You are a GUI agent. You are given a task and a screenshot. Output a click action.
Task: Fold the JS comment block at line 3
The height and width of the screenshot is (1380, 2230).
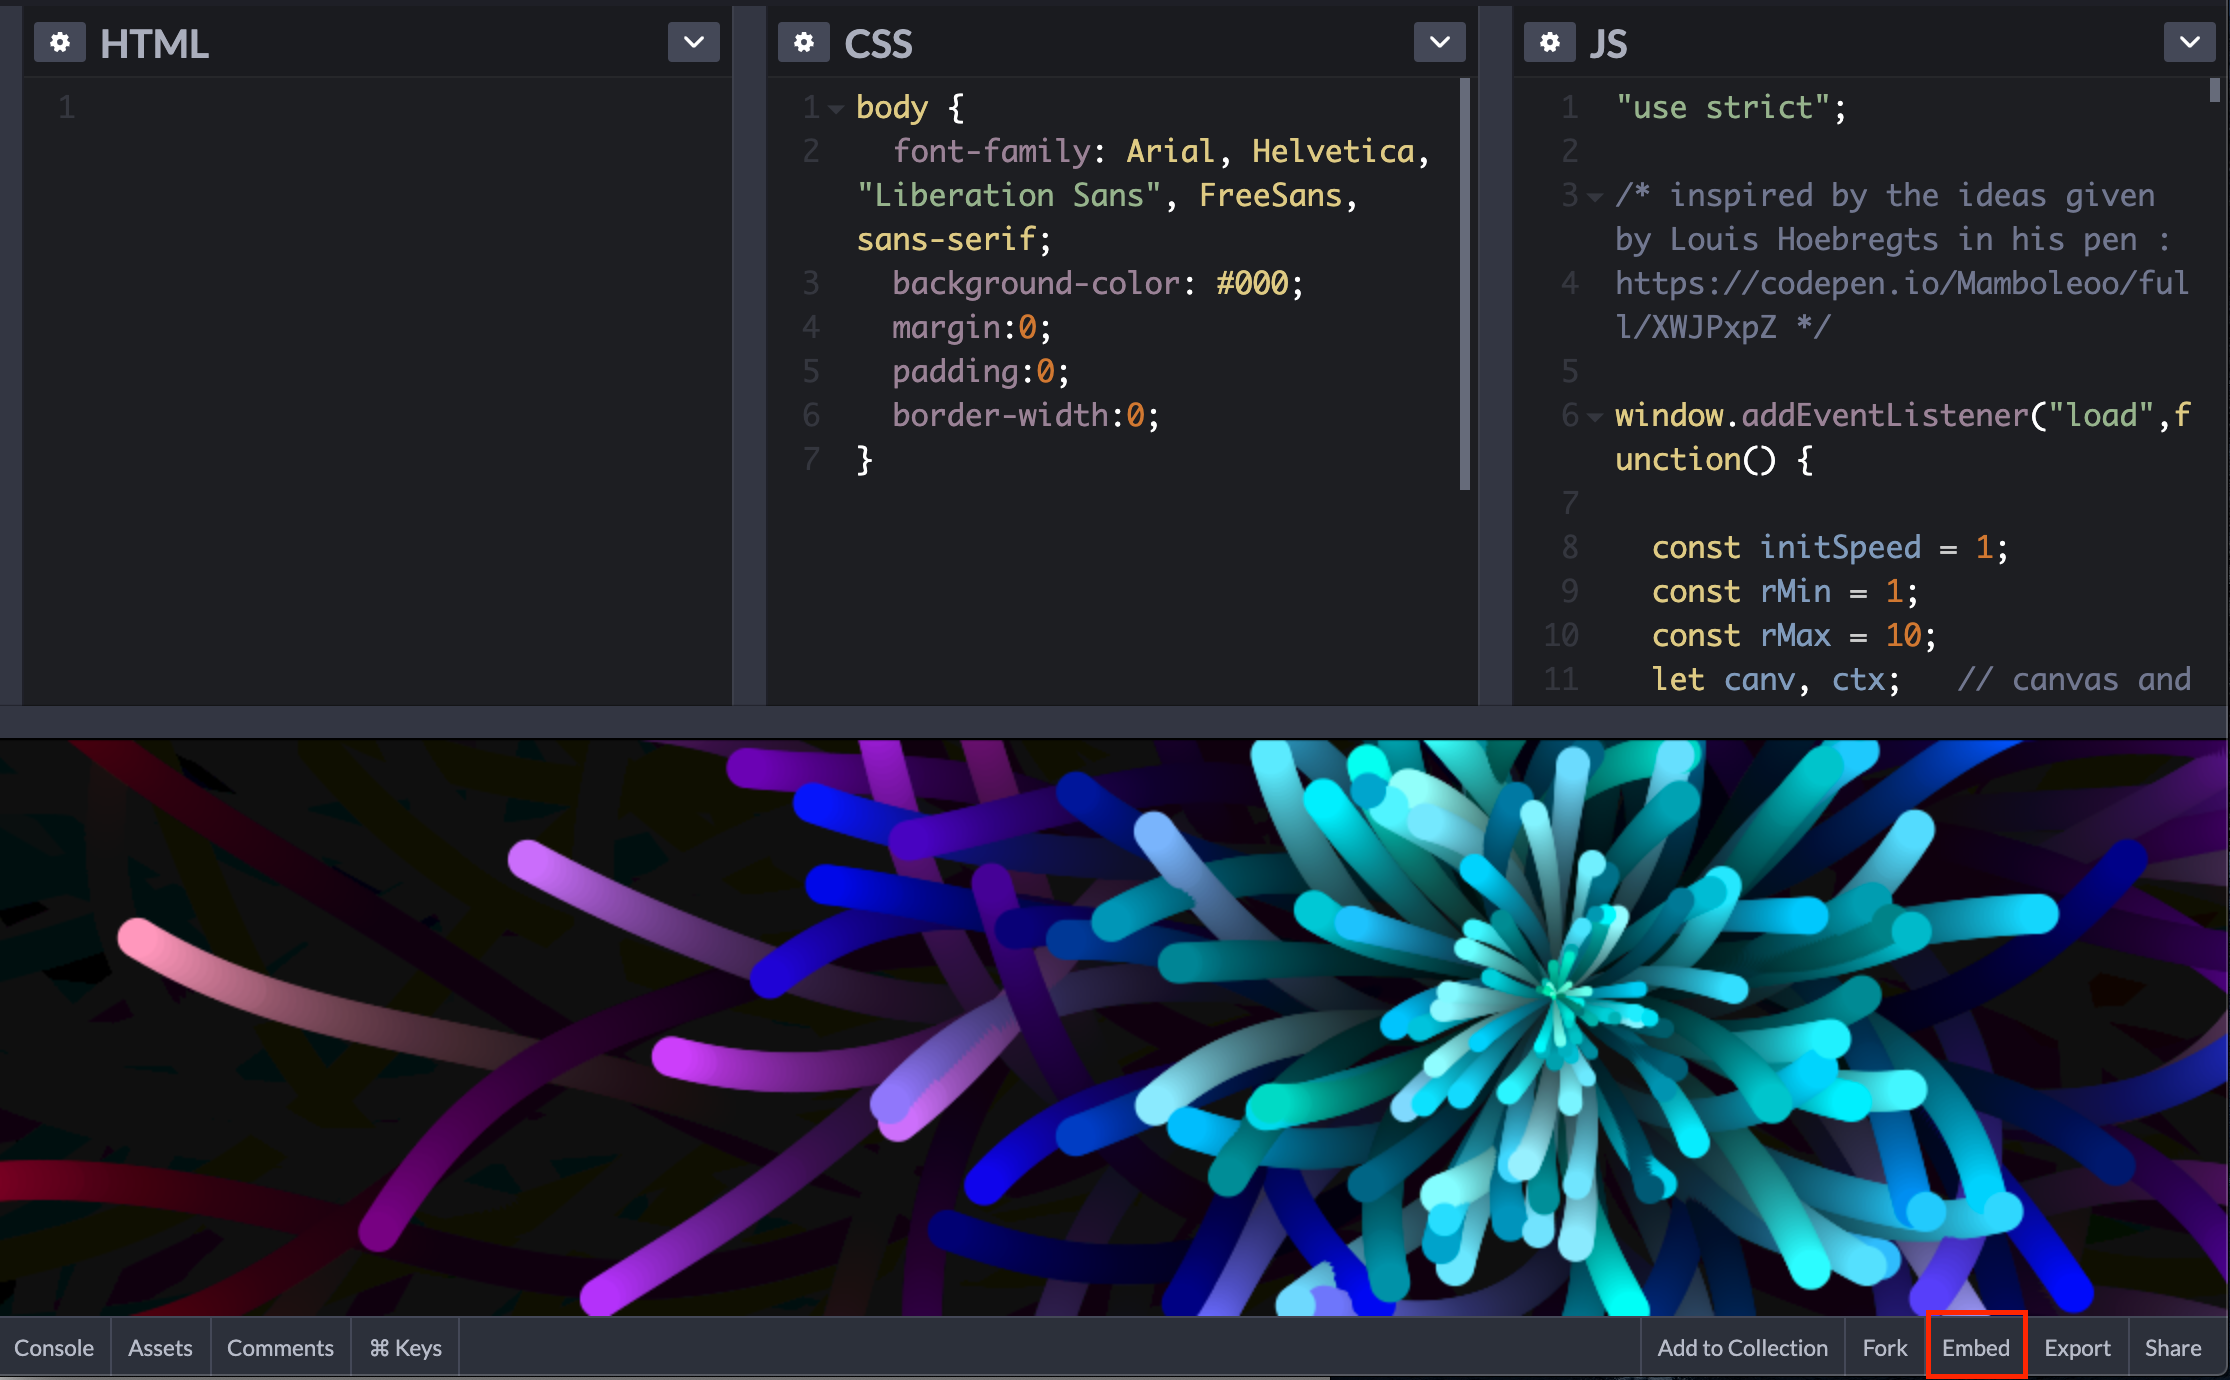coord(1595,197)
